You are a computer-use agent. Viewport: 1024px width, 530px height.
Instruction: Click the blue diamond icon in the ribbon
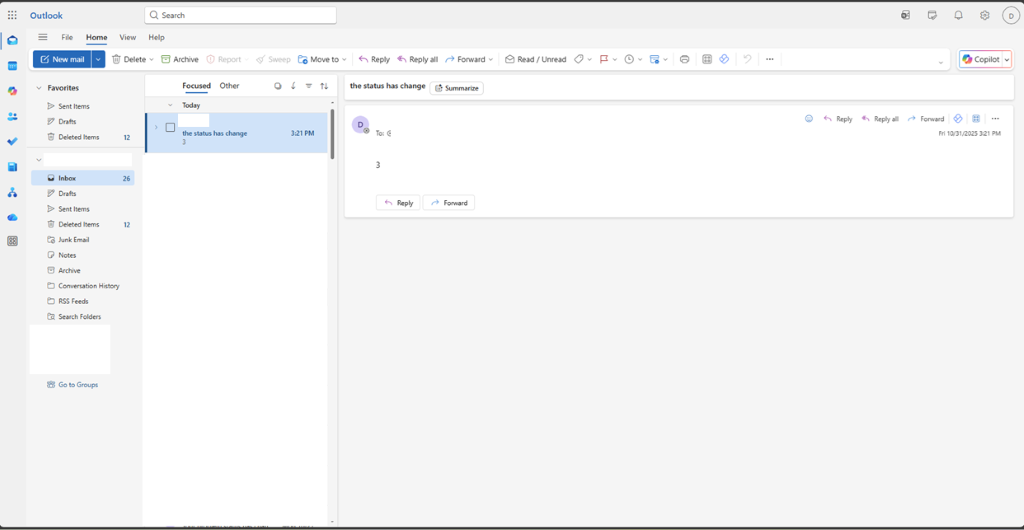coord(724,59)
